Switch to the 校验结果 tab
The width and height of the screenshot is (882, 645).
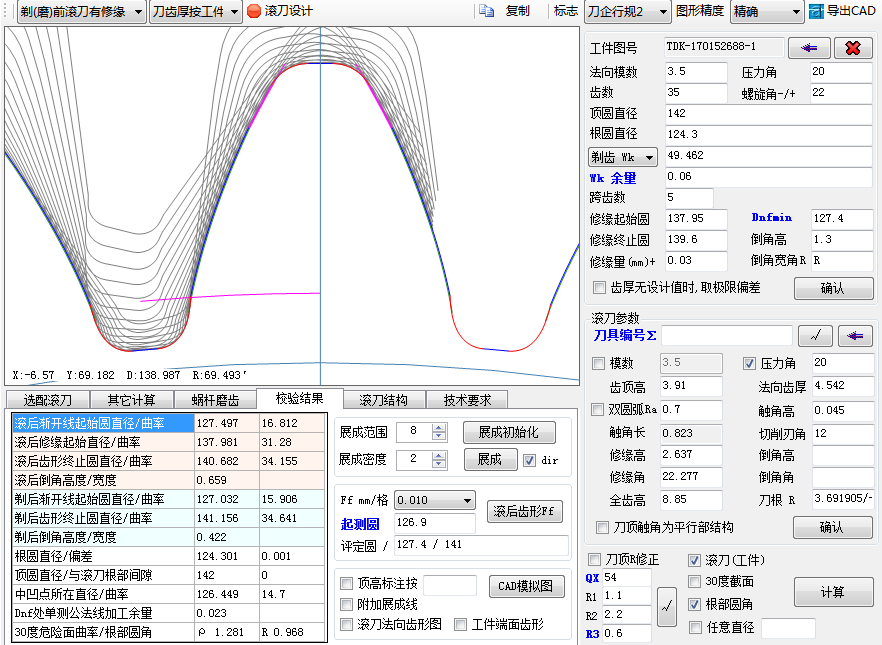pyautogui.click(x=299, y=399)
